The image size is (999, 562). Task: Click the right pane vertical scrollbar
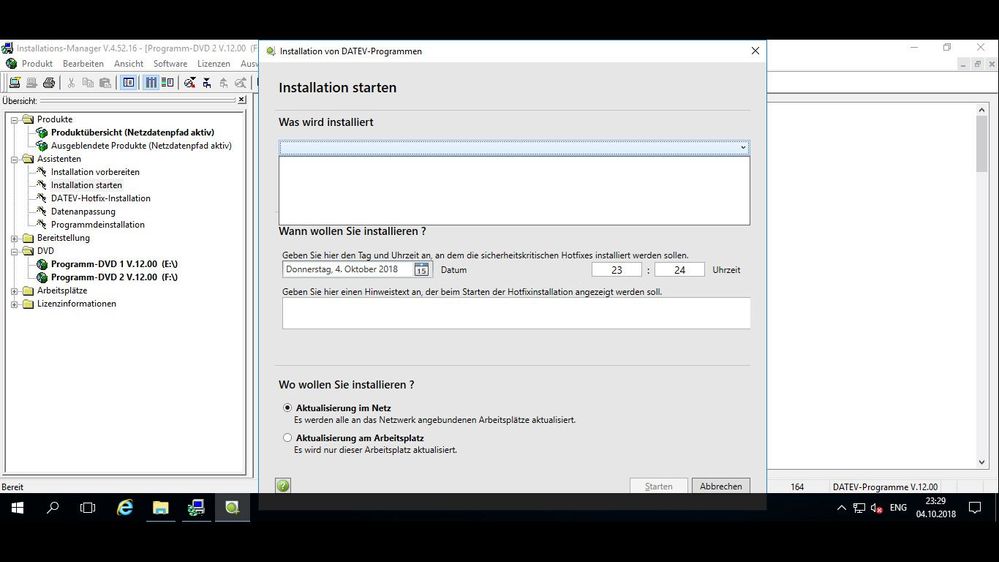982,300
